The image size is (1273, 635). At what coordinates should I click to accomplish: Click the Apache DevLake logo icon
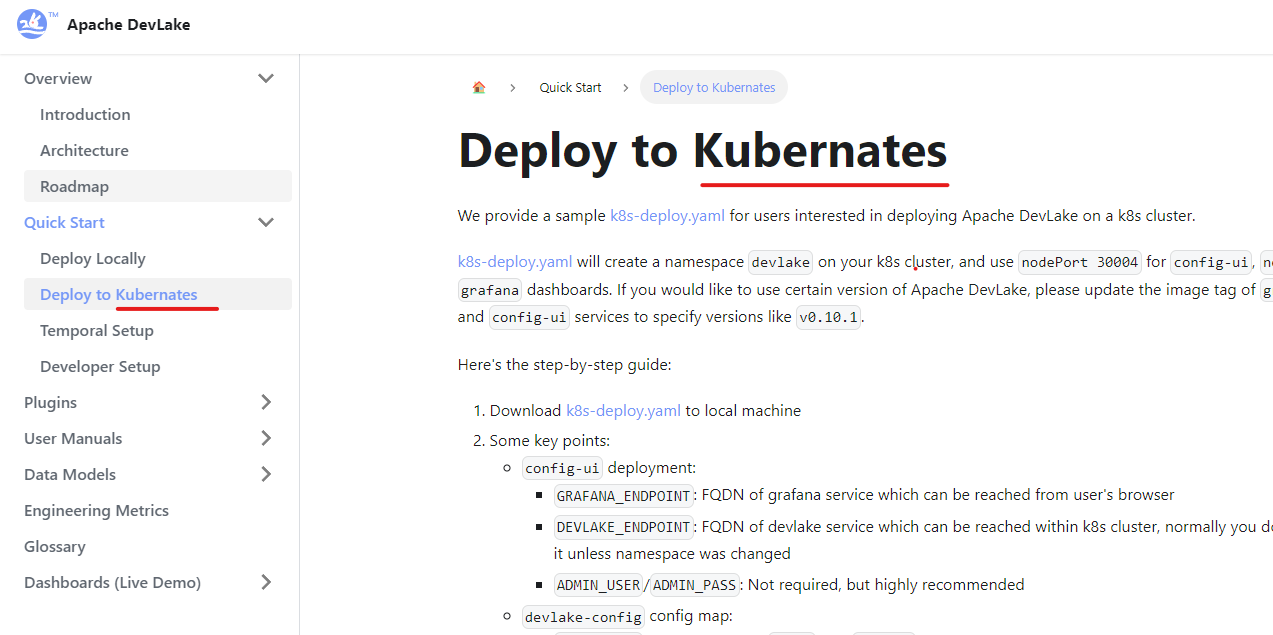pos(33,24)
